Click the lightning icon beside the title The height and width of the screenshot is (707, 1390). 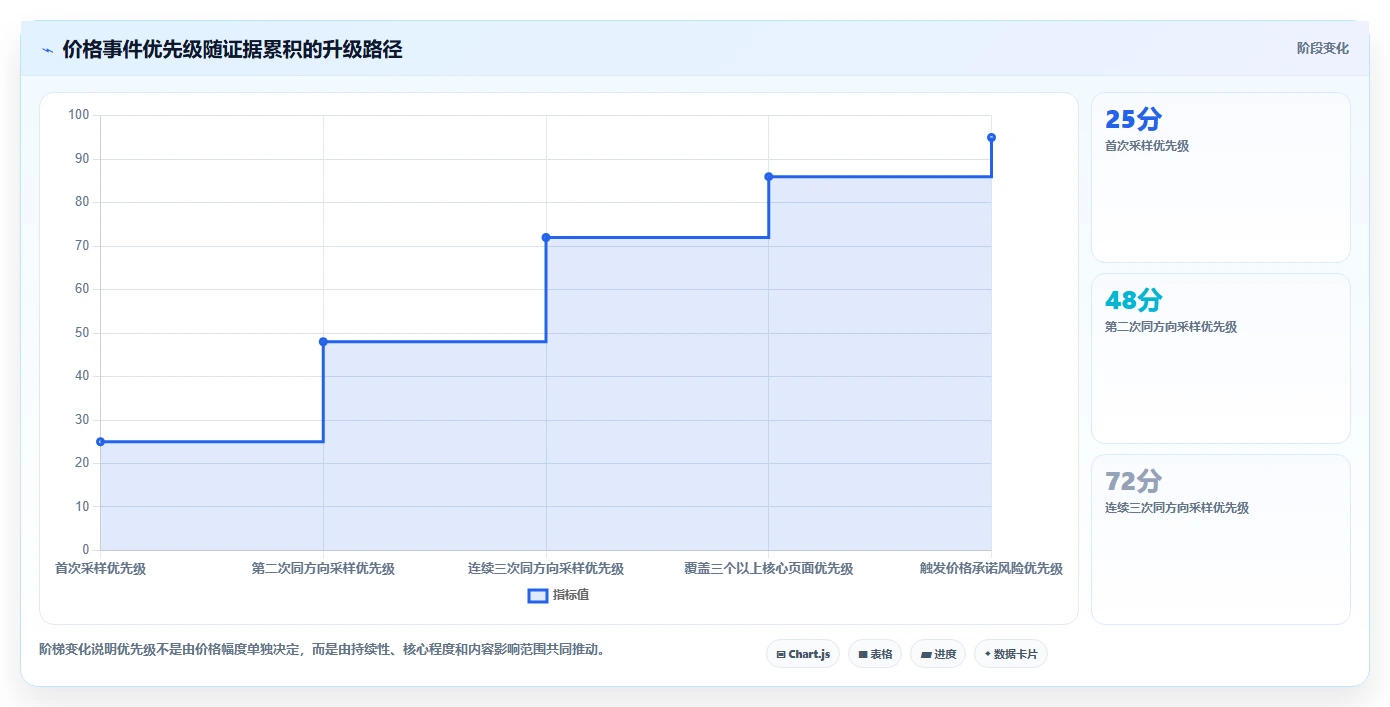47,50
